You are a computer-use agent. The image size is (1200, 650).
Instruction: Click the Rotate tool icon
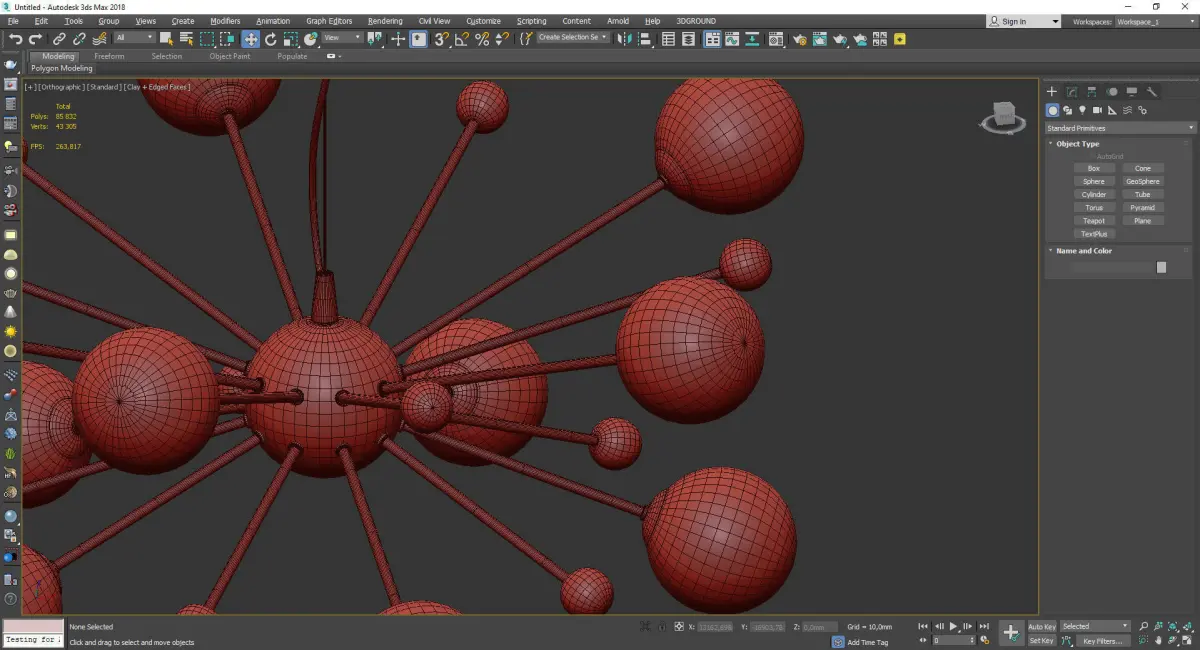click(271, 39)
